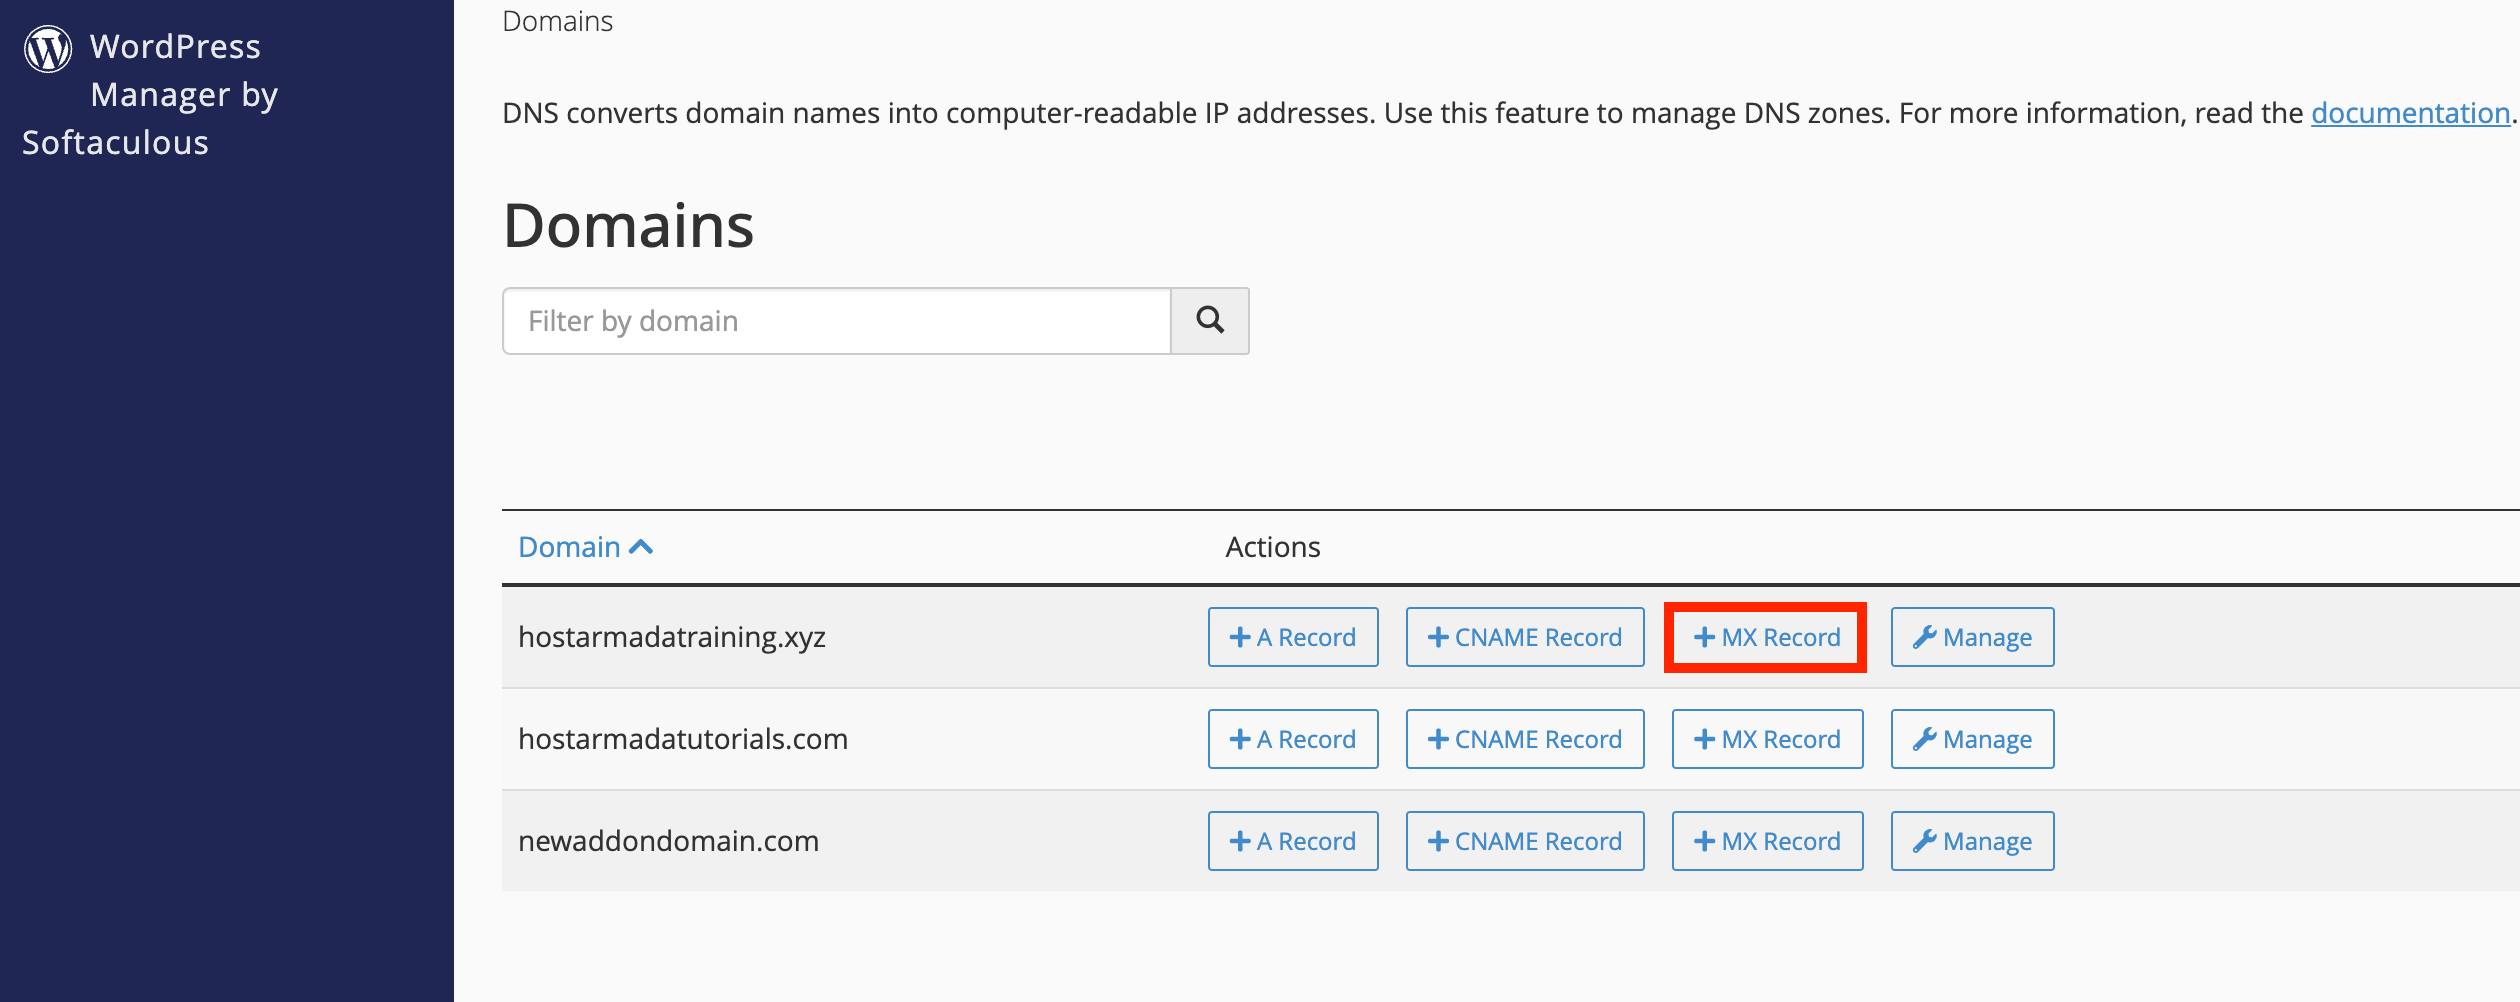Viewport: 2520px width, 1002px height.
Task: Click the Actions column header
Action: pyautogui.click(x=1273, y=547)
